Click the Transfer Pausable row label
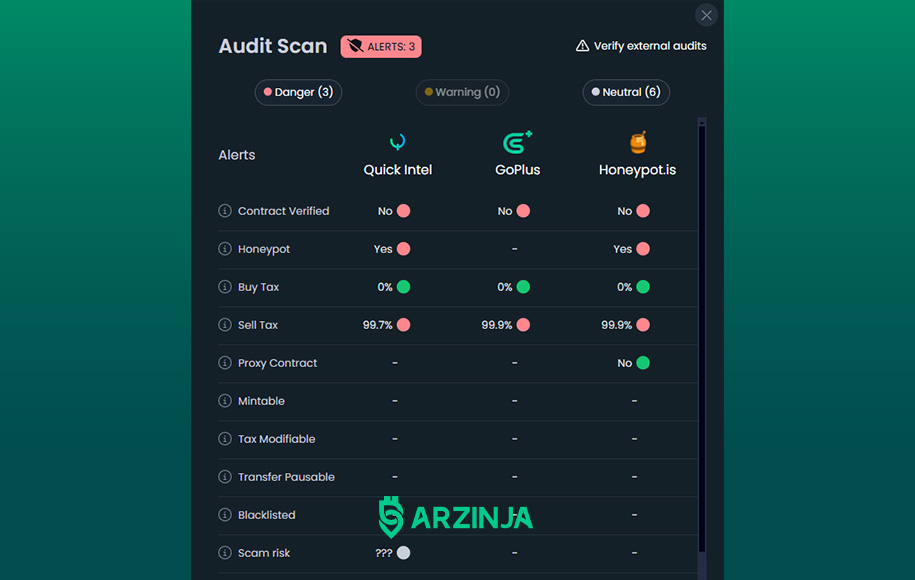Screen dimensions: 915x580 pyautogui.click(x=287, y=477)
